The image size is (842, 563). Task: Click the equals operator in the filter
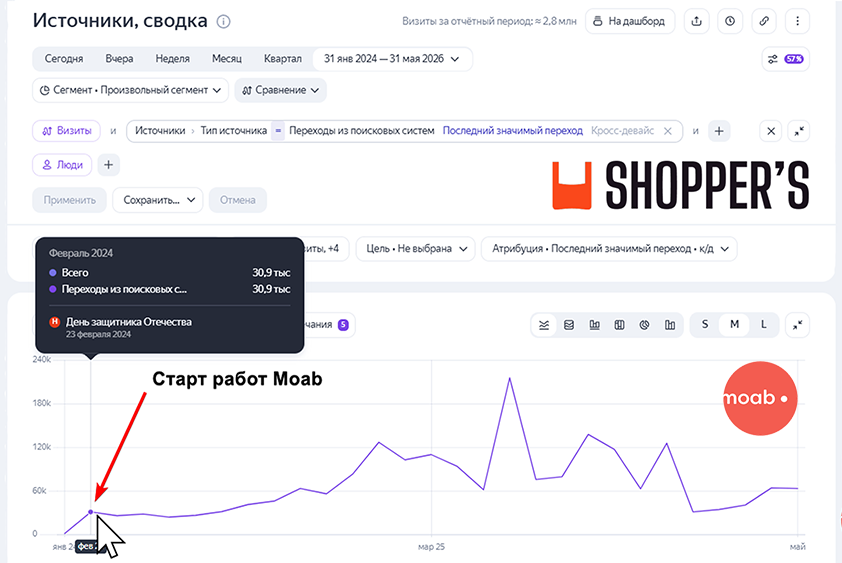[x=278, y=131]
